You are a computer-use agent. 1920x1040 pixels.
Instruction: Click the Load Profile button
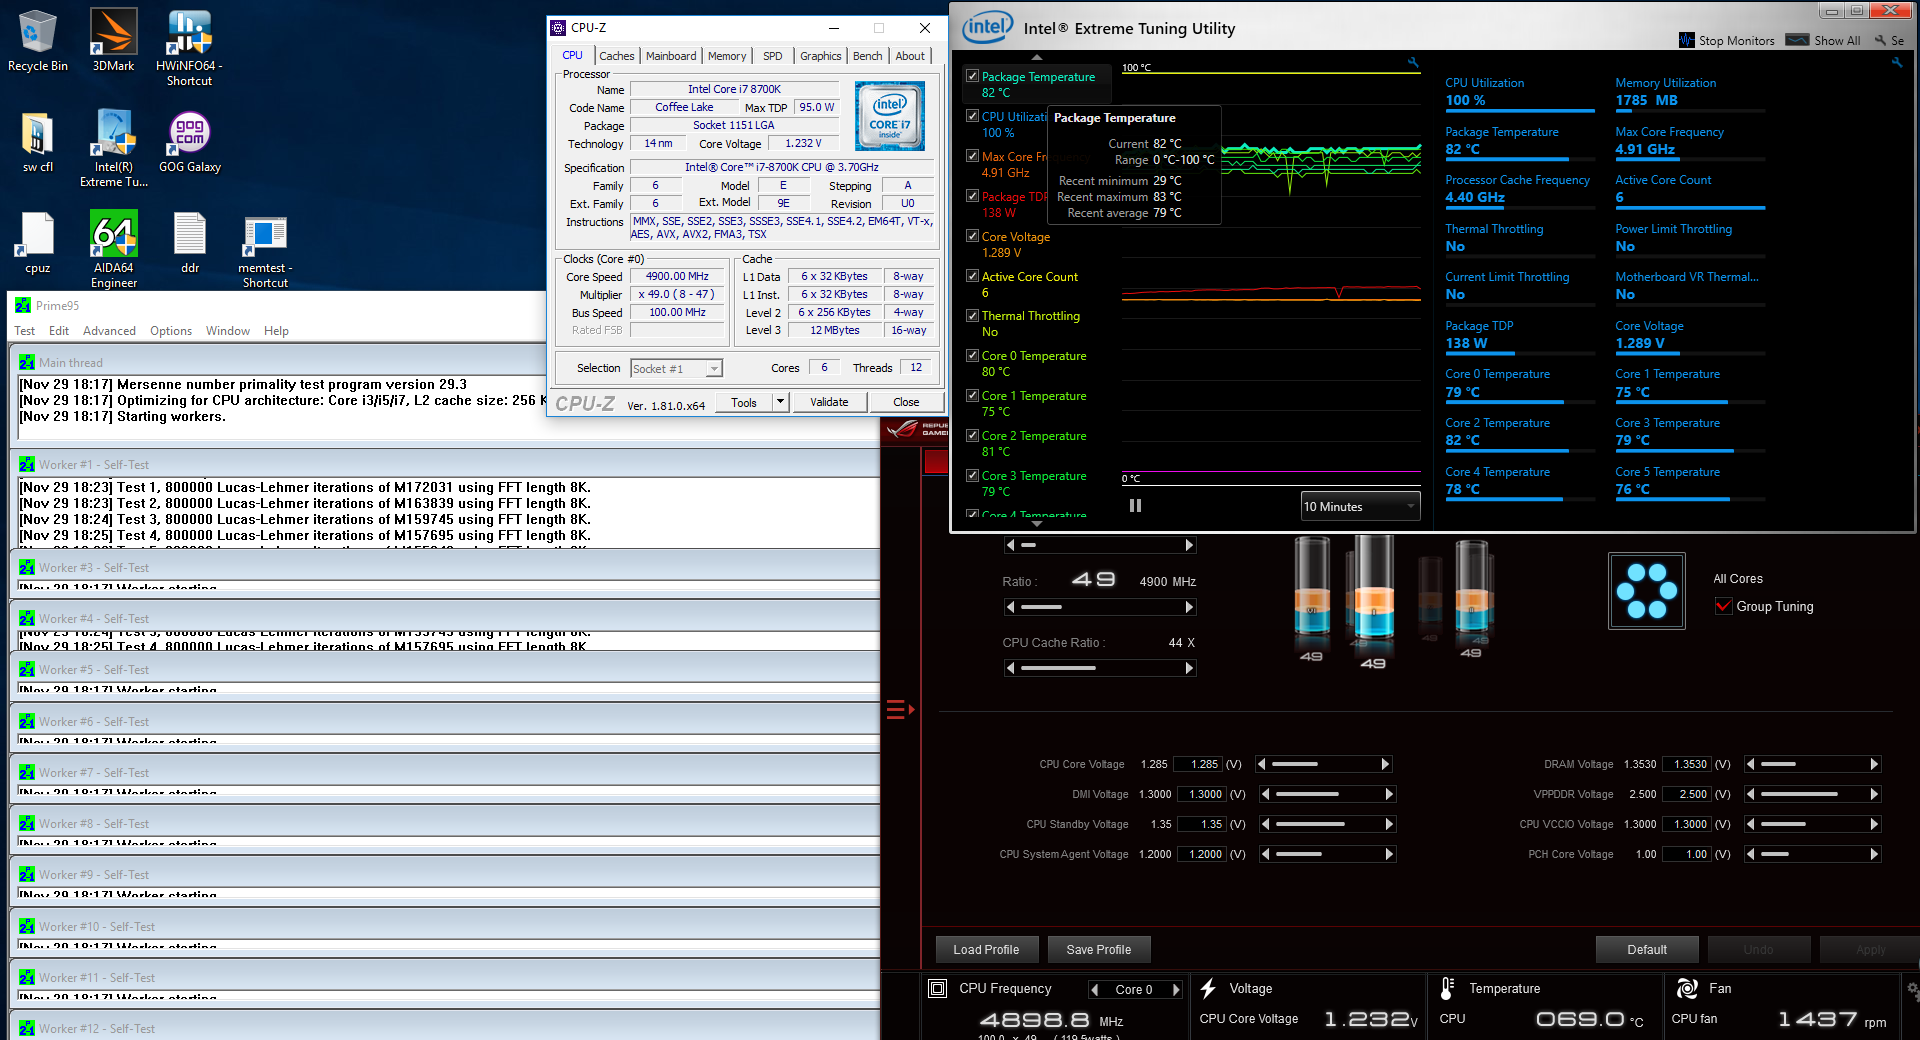pos(986,950)
